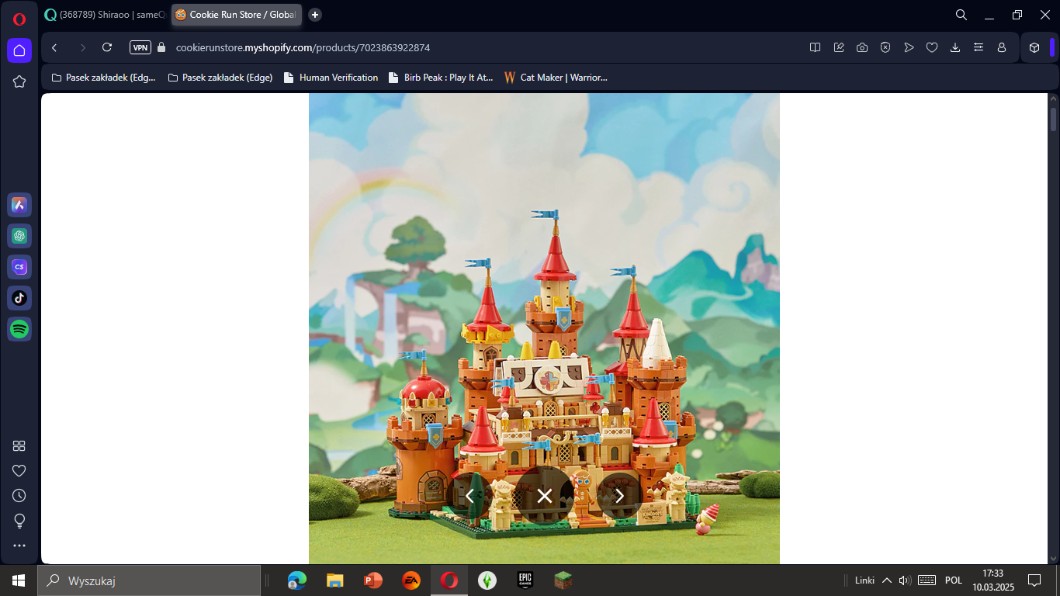The image size is (1060, 596).
Task: Open three-dots sidebar setup menu
Action: click(19, 546)
